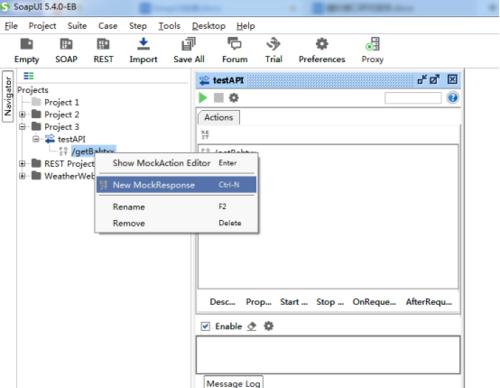Expand the REST Project tree node
This screenshot has width=500, height=388.
(22, 164)
